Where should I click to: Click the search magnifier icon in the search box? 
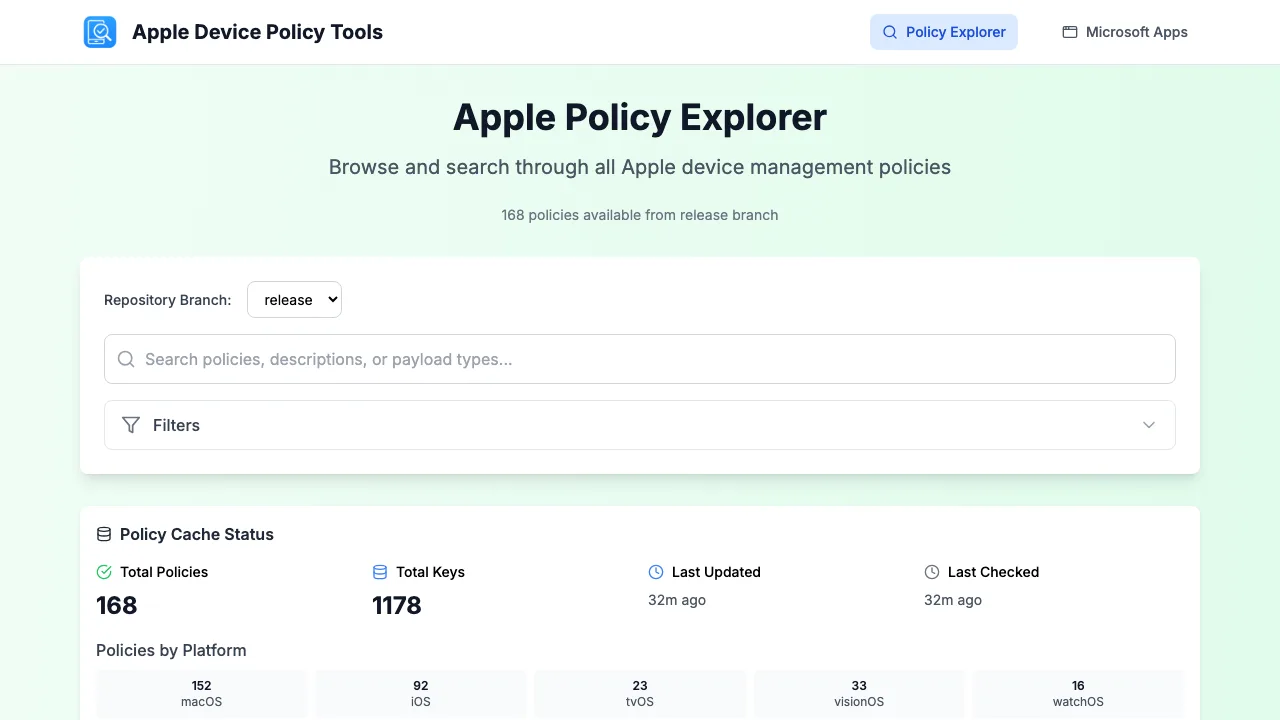[126, 359]
